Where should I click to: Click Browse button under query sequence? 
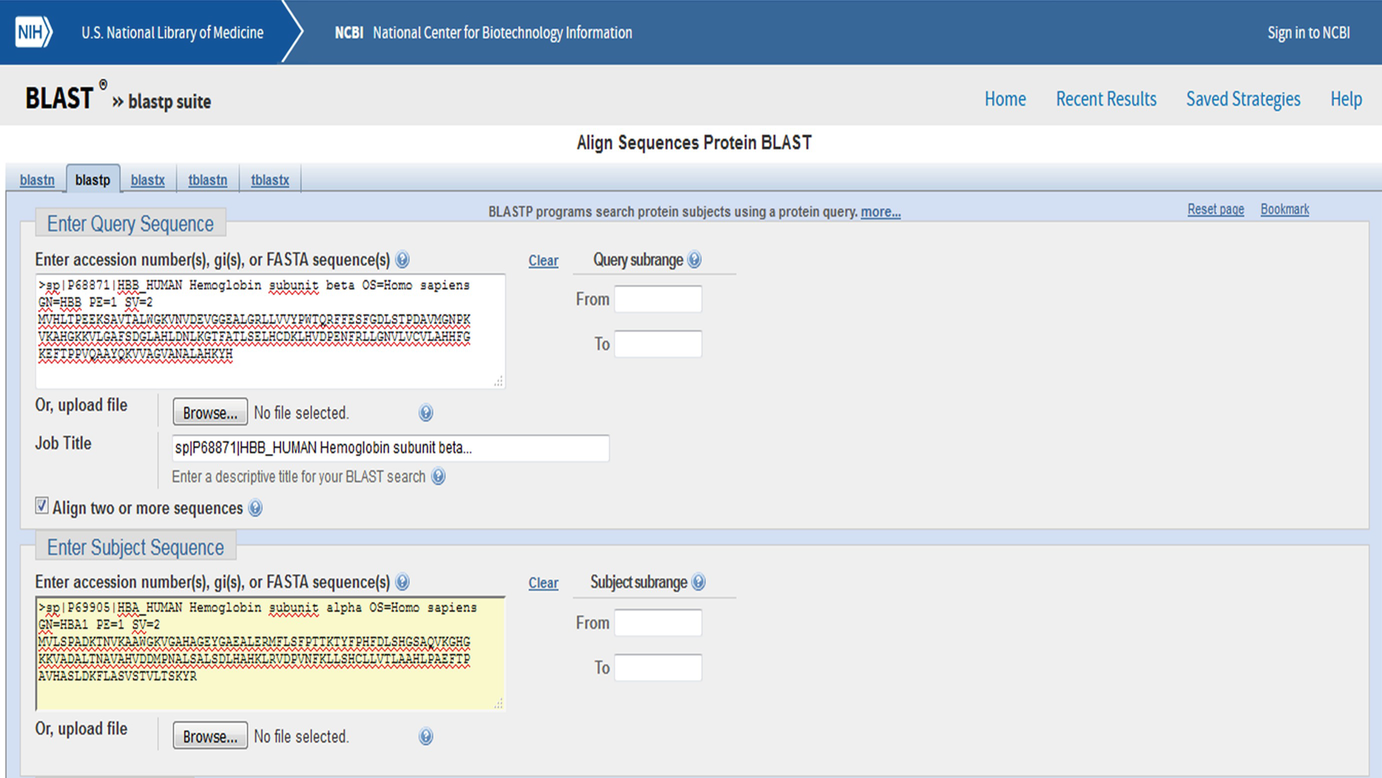tap(210, 412)
